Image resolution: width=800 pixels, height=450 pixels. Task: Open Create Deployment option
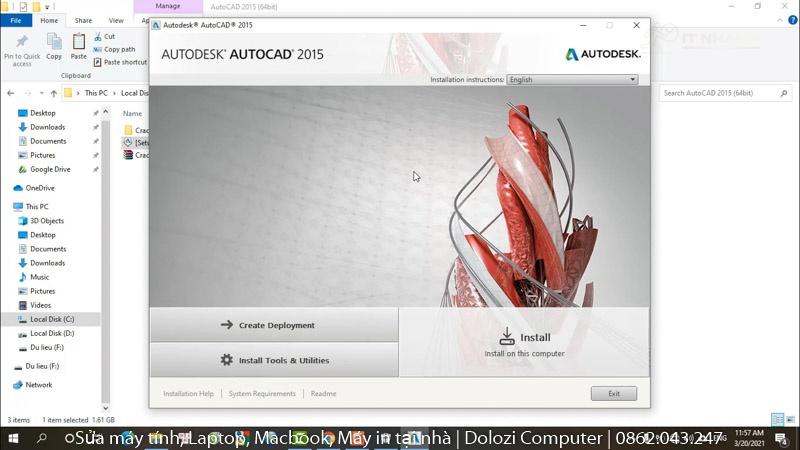274,325
